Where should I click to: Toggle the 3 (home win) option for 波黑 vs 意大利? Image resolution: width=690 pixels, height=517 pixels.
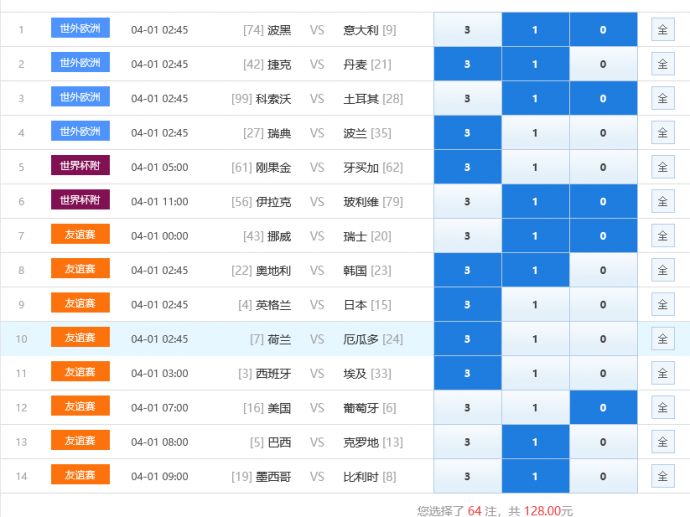pyautogui.click(x=467, y=30)
